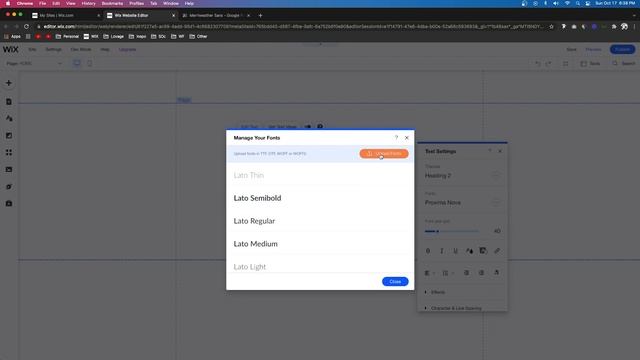
Task: Open the Pages & Menu sidebar icon
Action: [x=9, y=102]
